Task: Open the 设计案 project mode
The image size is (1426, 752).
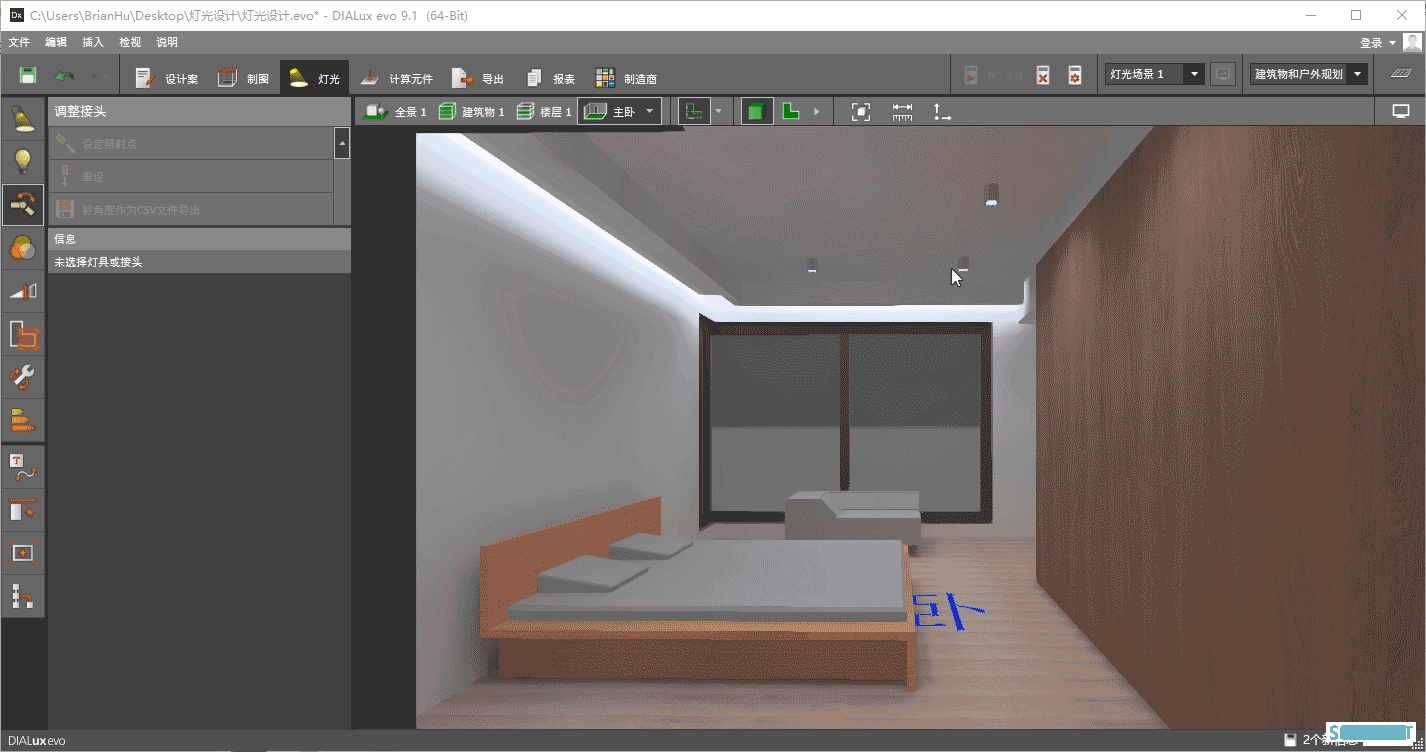Action: click(166, 77)
